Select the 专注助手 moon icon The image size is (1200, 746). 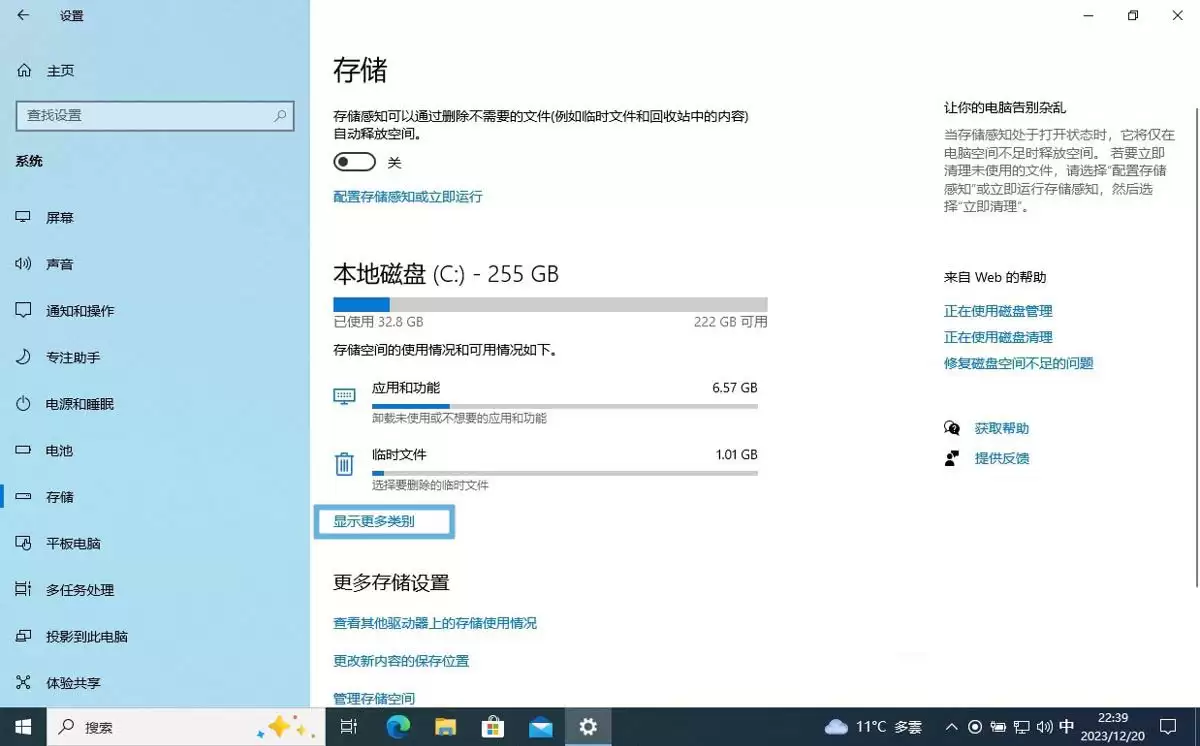[x=24, y=357]
